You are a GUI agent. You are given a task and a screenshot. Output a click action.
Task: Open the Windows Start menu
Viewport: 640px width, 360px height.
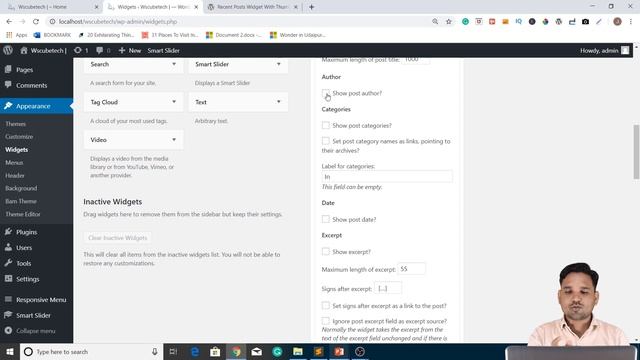click(10, 351)
